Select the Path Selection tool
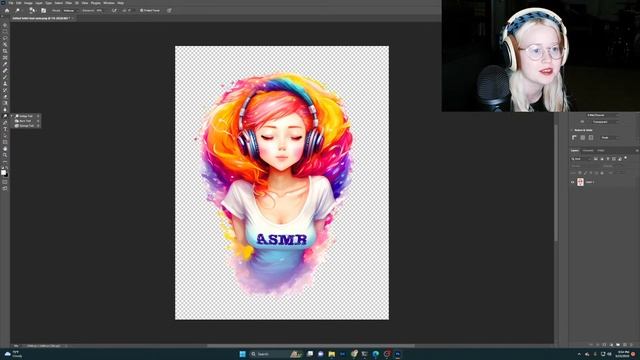The width and height of the screenshot is (640, 360). coord(5,136)
